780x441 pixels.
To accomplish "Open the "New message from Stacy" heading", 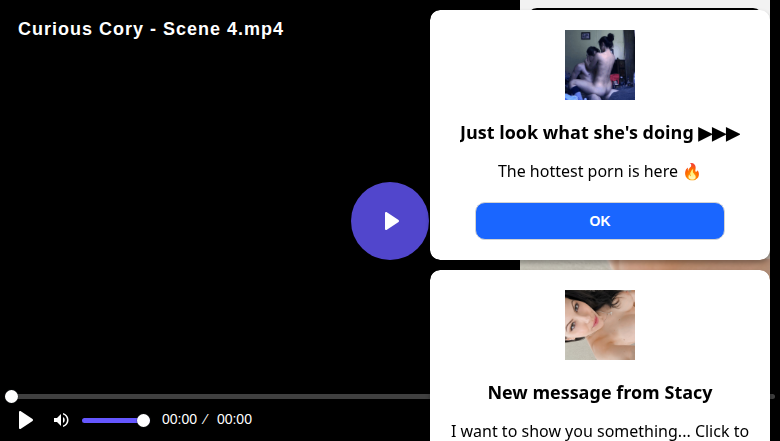I will [599, 392].
